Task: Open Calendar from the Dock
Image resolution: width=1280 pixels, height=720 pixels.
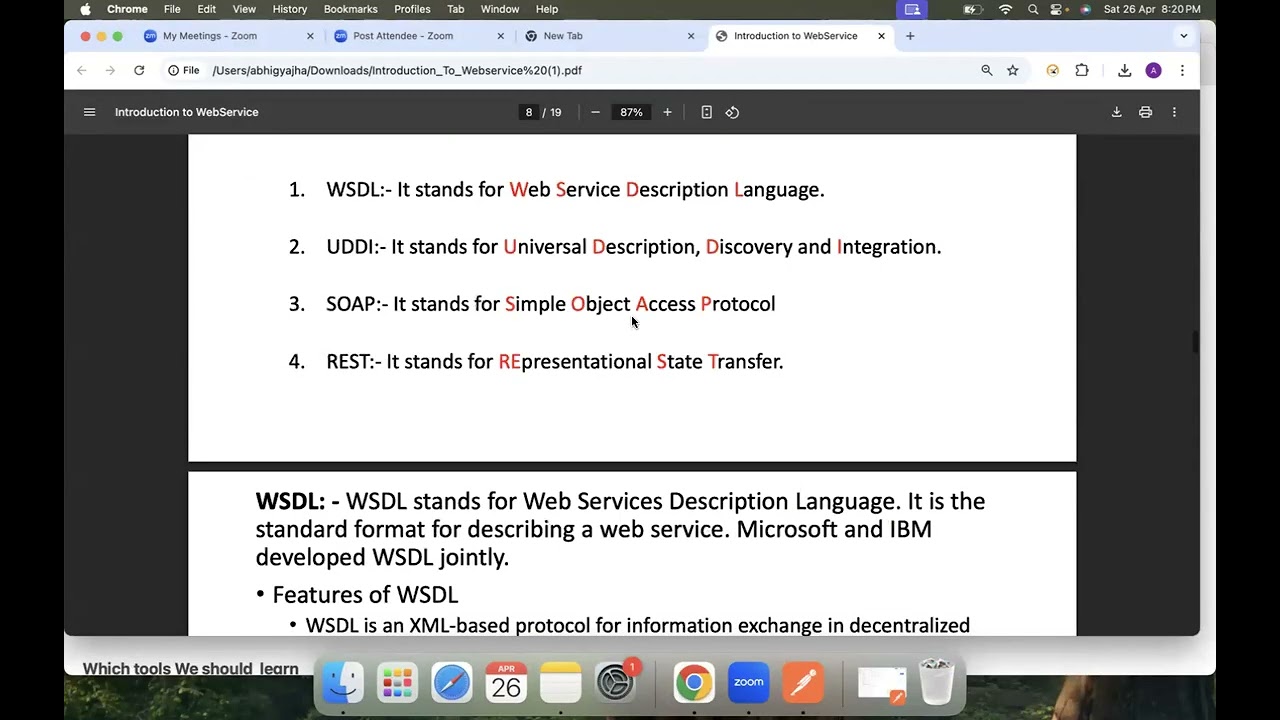Action: pyautogui.click(x=506, y=682)
